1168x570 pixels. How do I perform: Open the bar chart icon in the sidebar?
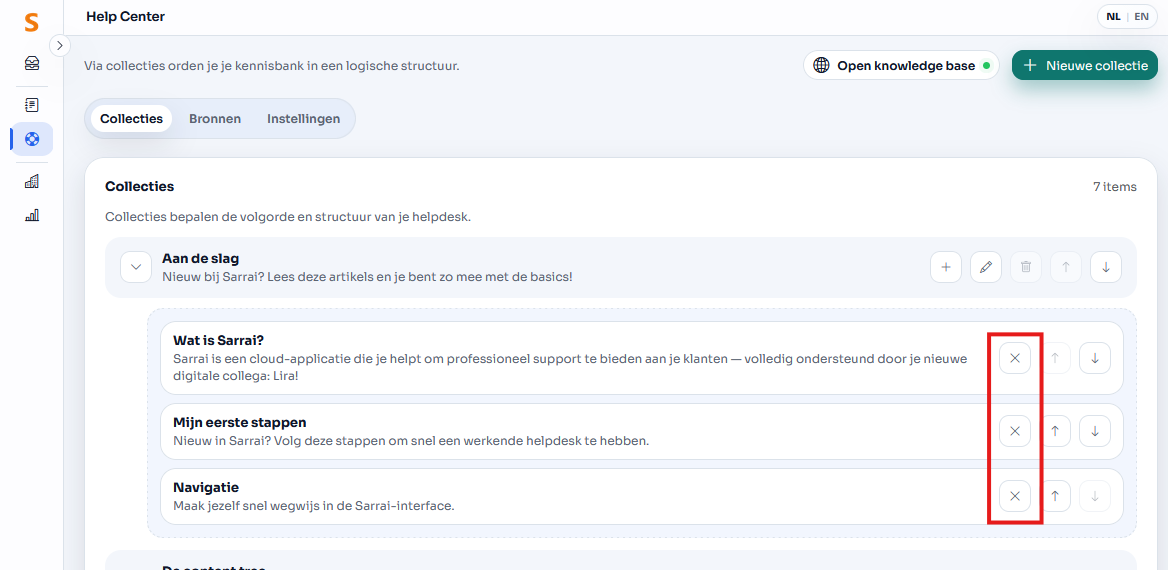click(x=32, y=215)
